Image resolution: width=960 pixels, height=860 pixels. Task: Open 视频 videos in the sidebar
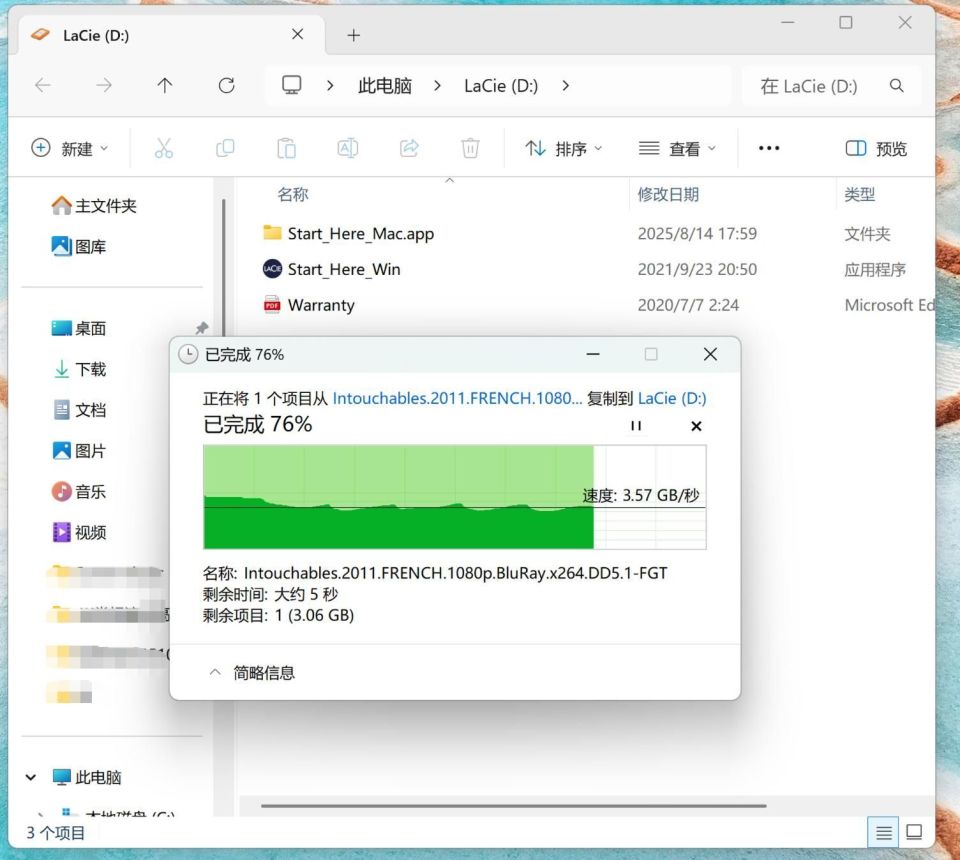pos(78,533)
